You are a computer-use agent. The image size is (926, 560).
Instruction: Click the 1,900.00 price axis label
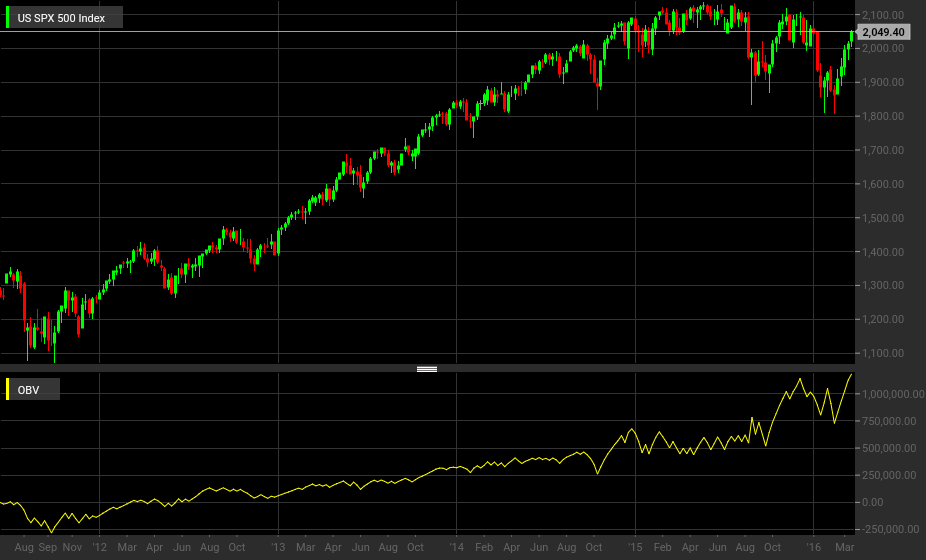coord(883,82)
